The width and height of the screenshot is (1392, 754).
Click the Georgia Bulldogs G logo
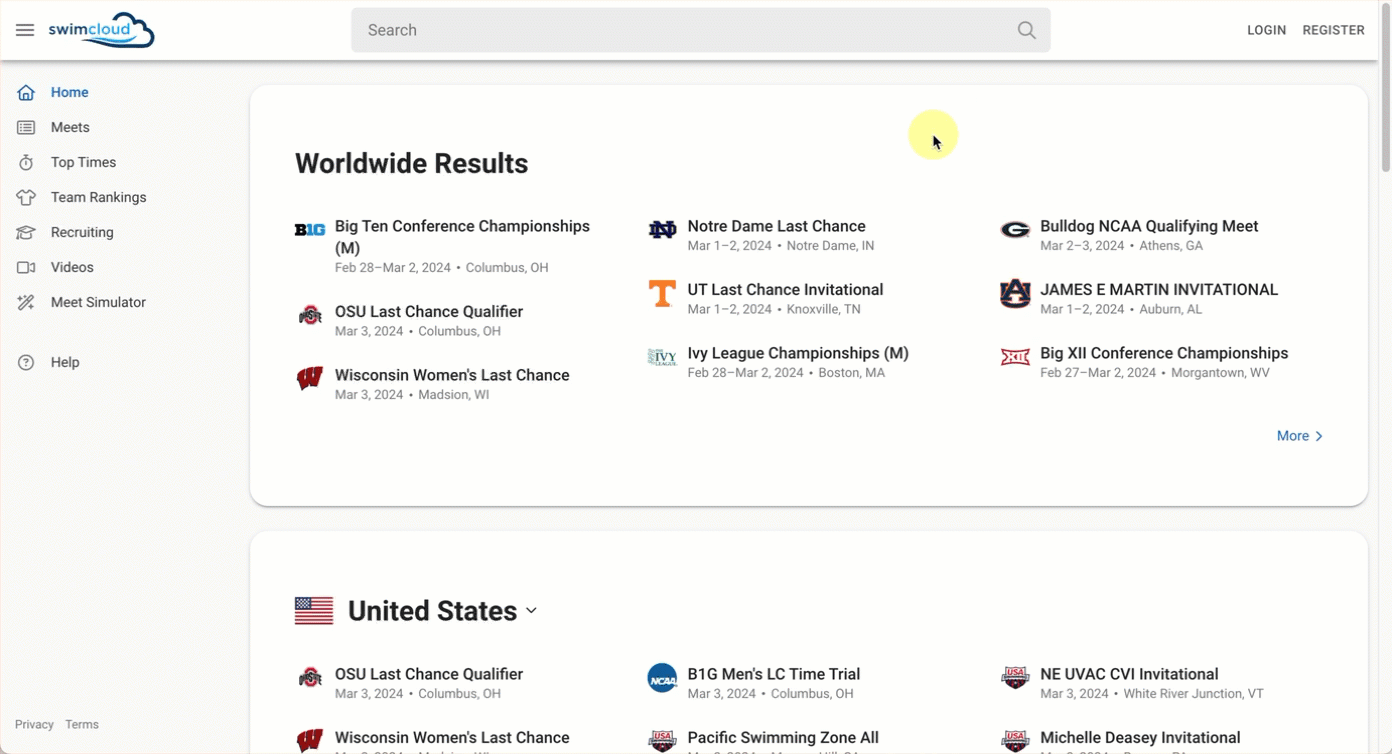1015,230
